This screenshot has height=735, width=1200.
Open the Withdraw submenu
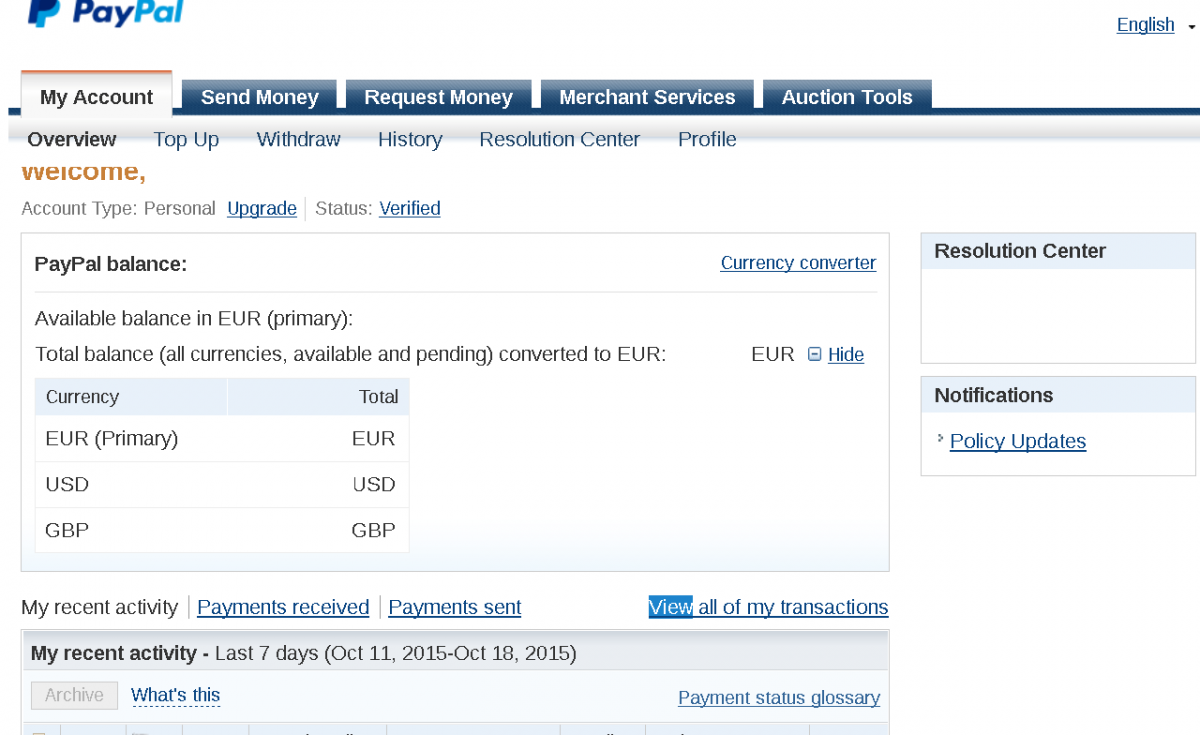pos(299,139)
